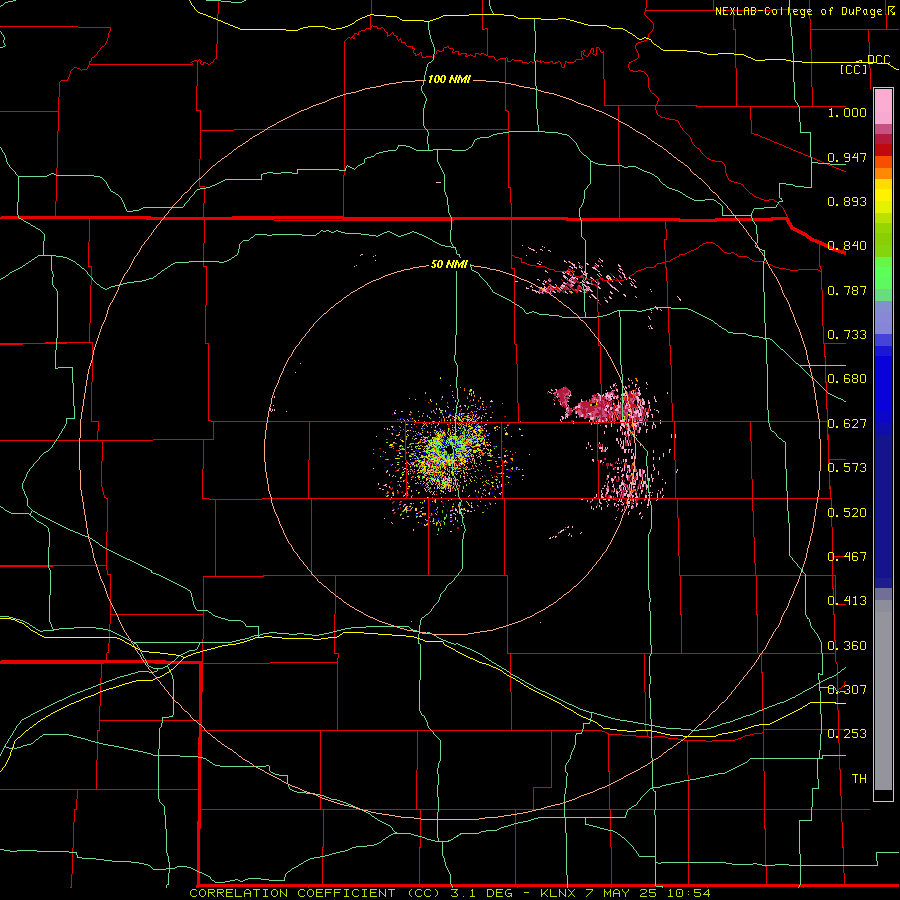Image resolution: width=900 pixels, height=900 pixels.
Task: Click the 0.573 legend value
Action: [847, 468]
